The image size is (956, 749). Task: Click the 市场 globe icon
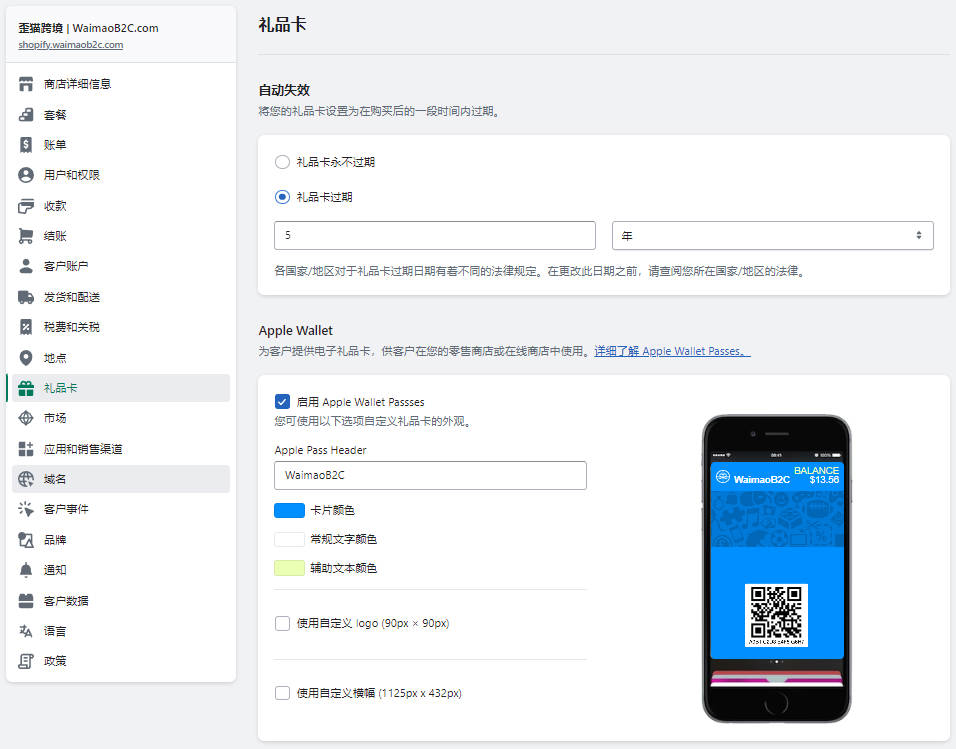(x=26, y=418)
